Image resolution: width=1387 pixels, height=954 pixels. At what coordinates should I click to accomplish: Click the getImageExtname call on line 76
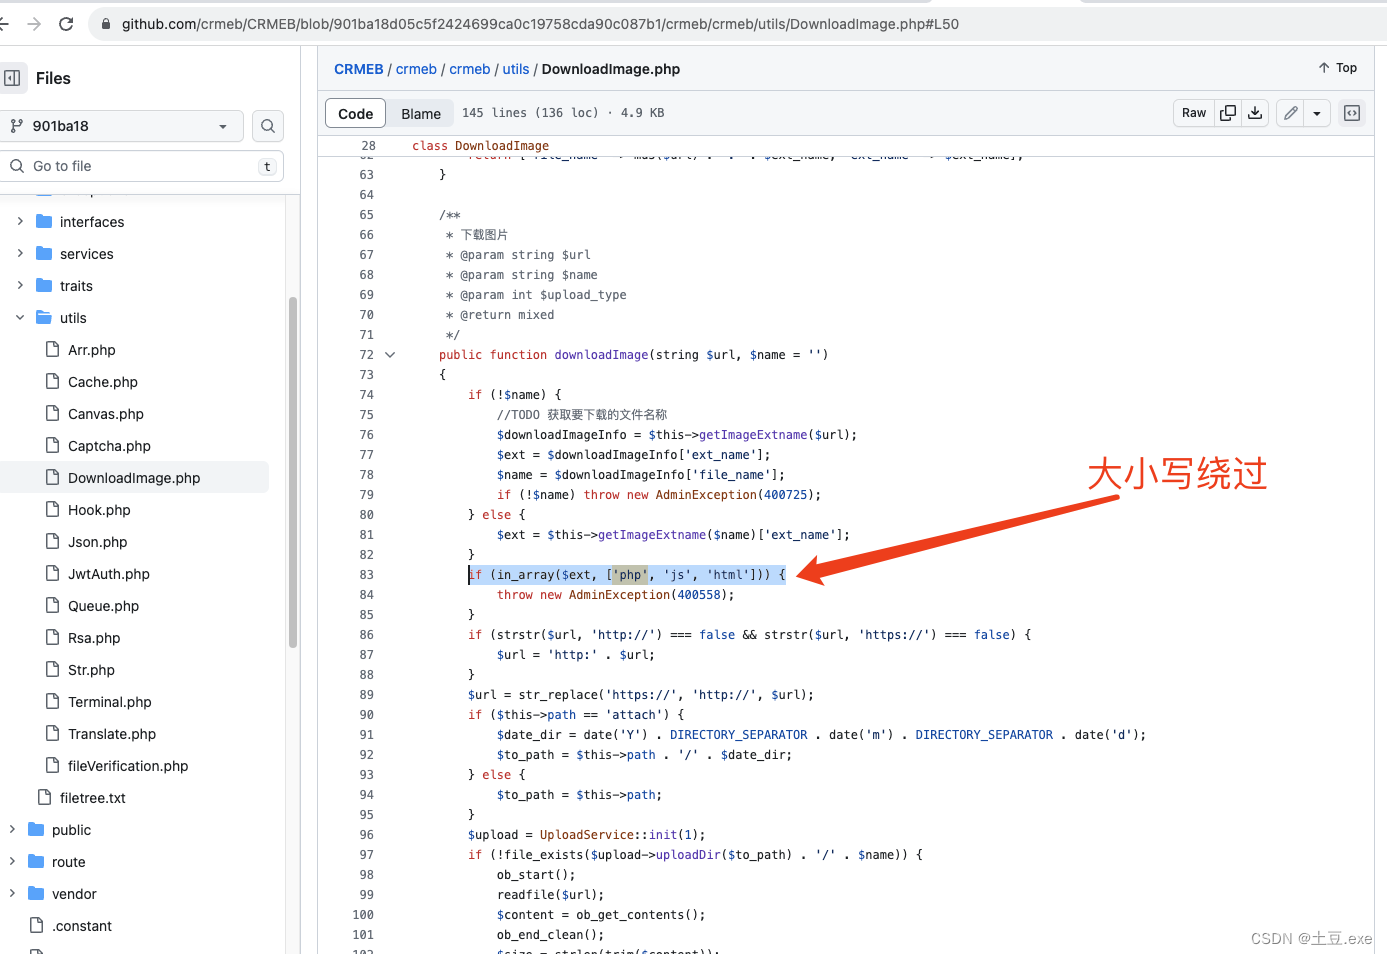(753, 435)
